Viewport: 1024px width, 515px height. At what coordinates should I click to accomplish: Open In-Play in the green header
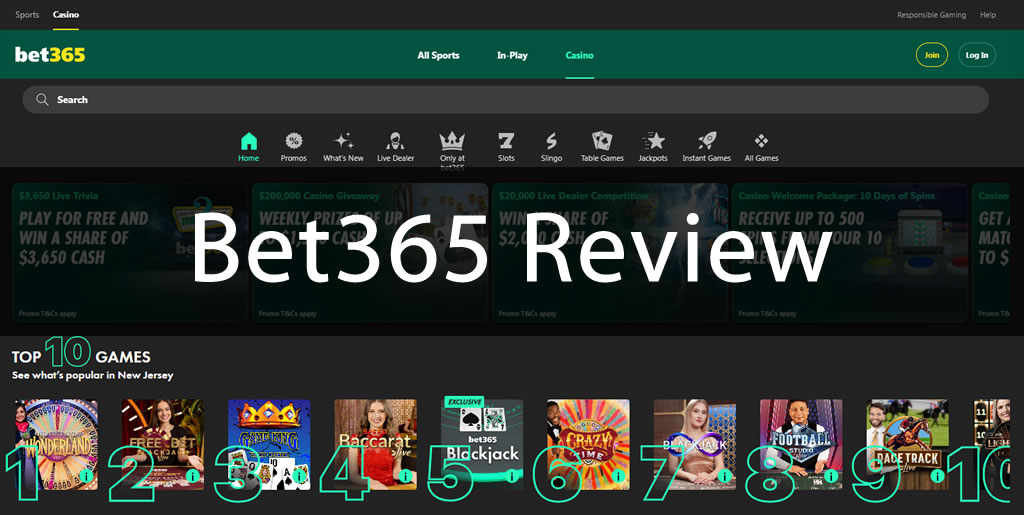(512, 55)
